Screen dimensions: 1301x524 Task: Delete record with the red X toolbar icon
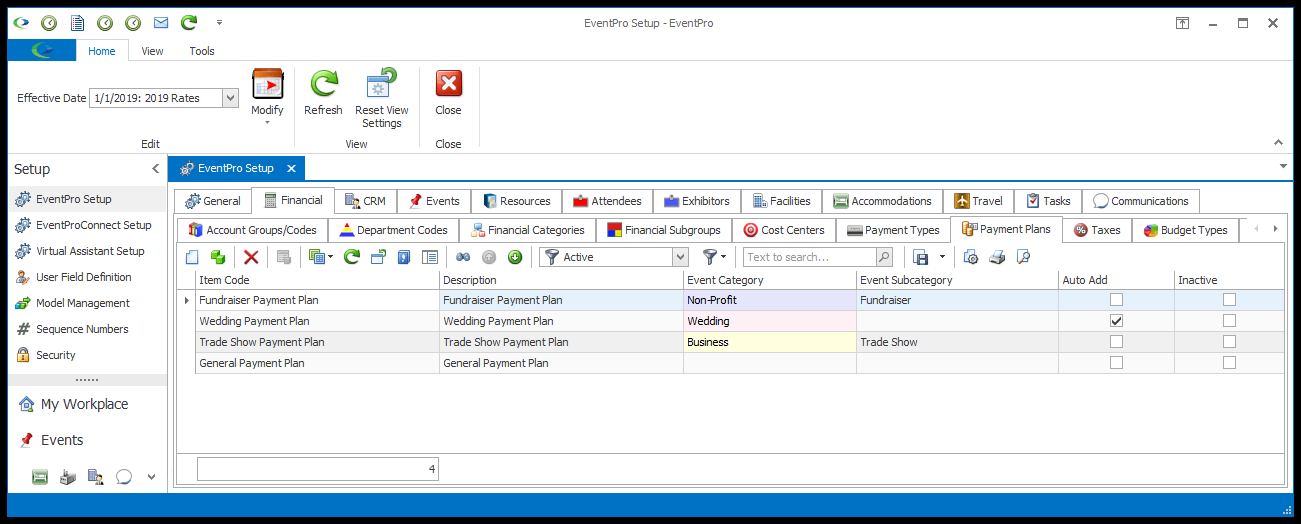tap(252, 257)
